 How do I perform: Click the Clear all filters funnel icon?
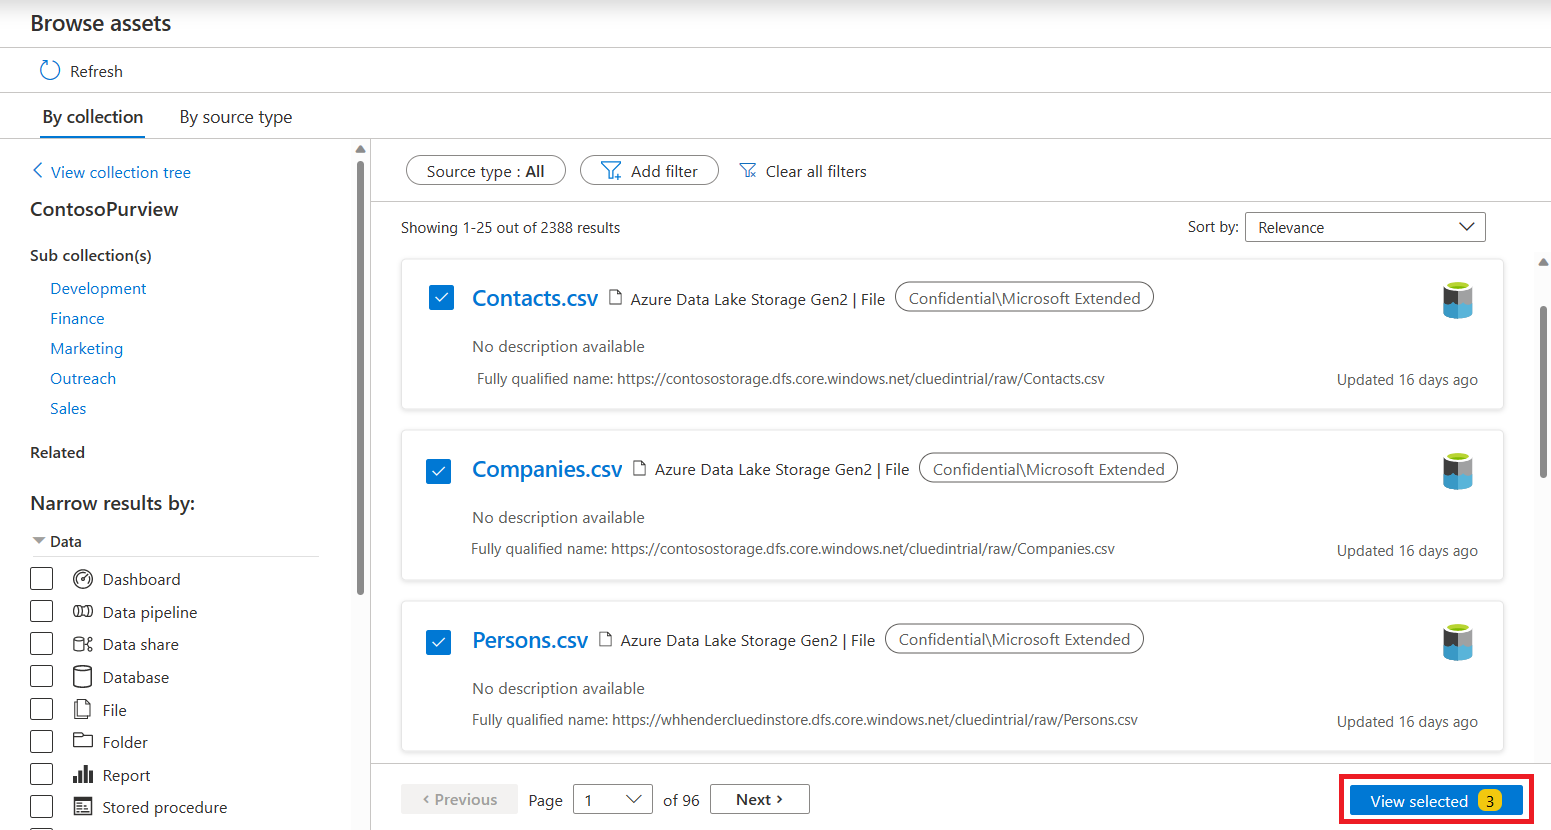[x=748, y=171]
